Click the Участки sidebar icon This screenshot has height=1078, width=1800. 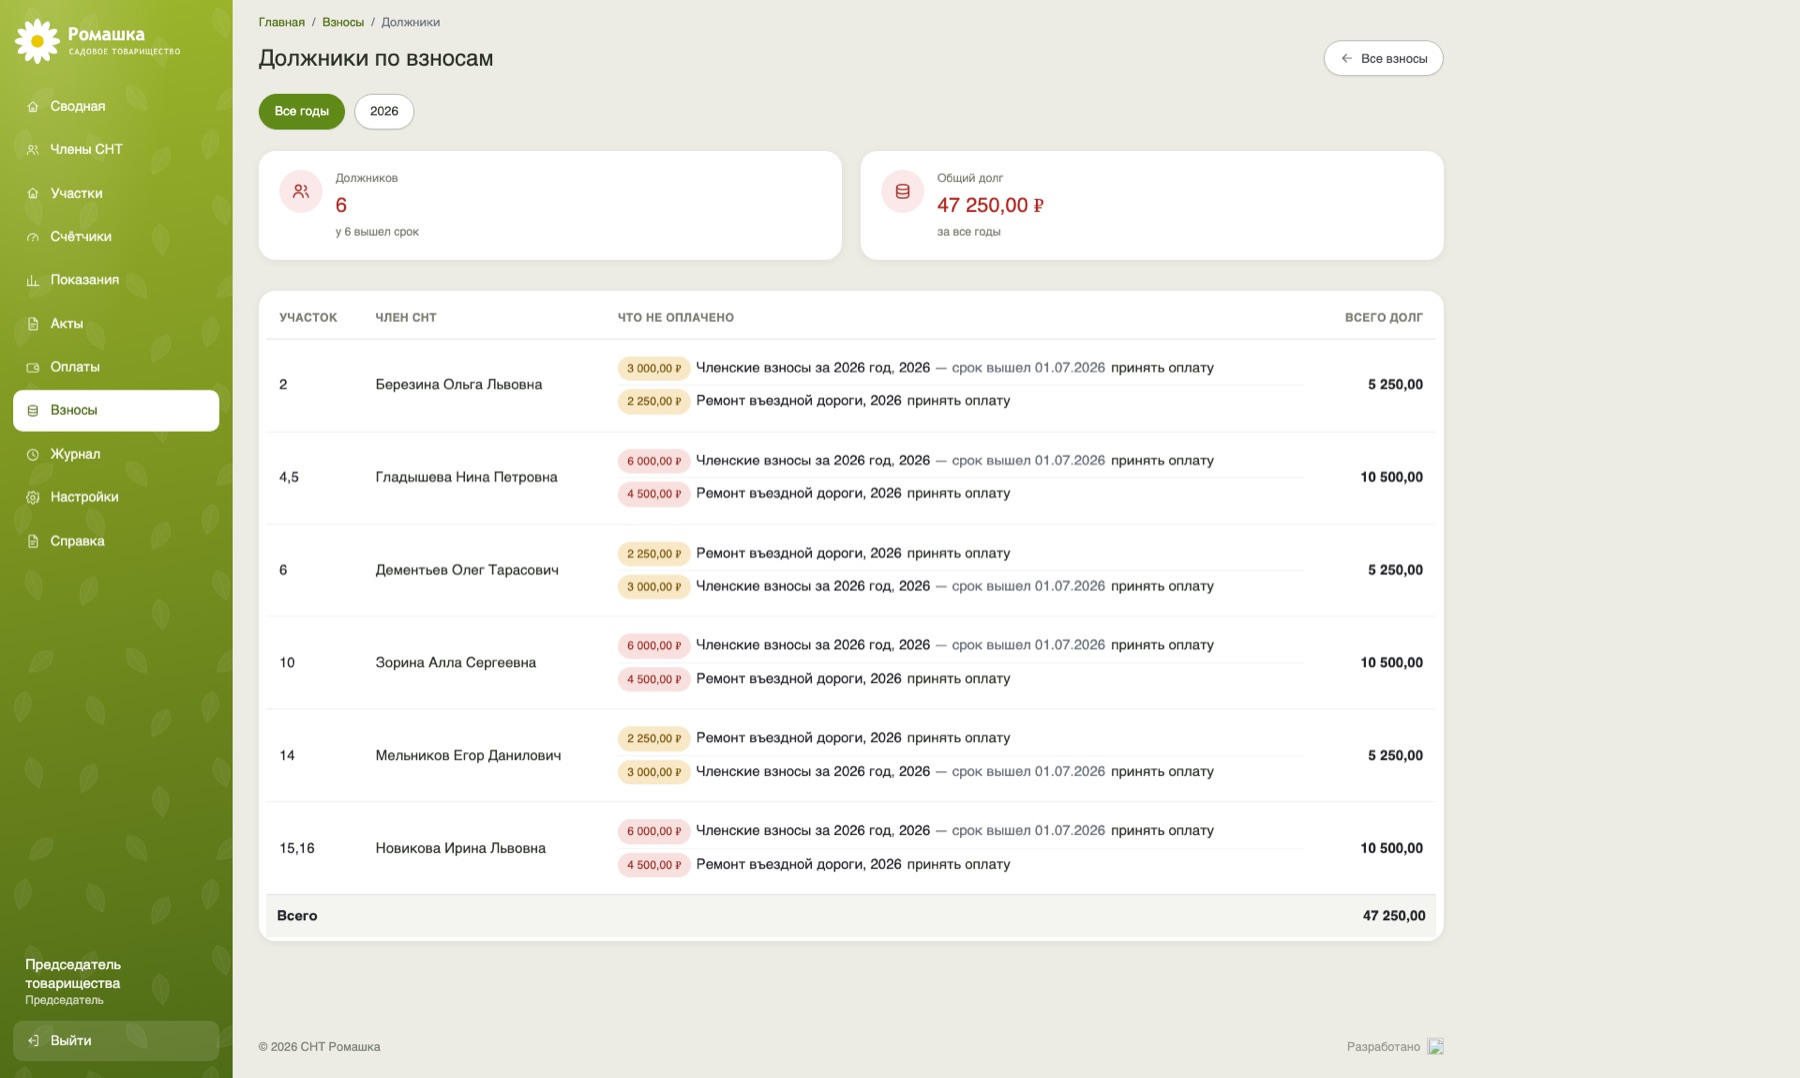pyautogui.click(x=33, y=193)
